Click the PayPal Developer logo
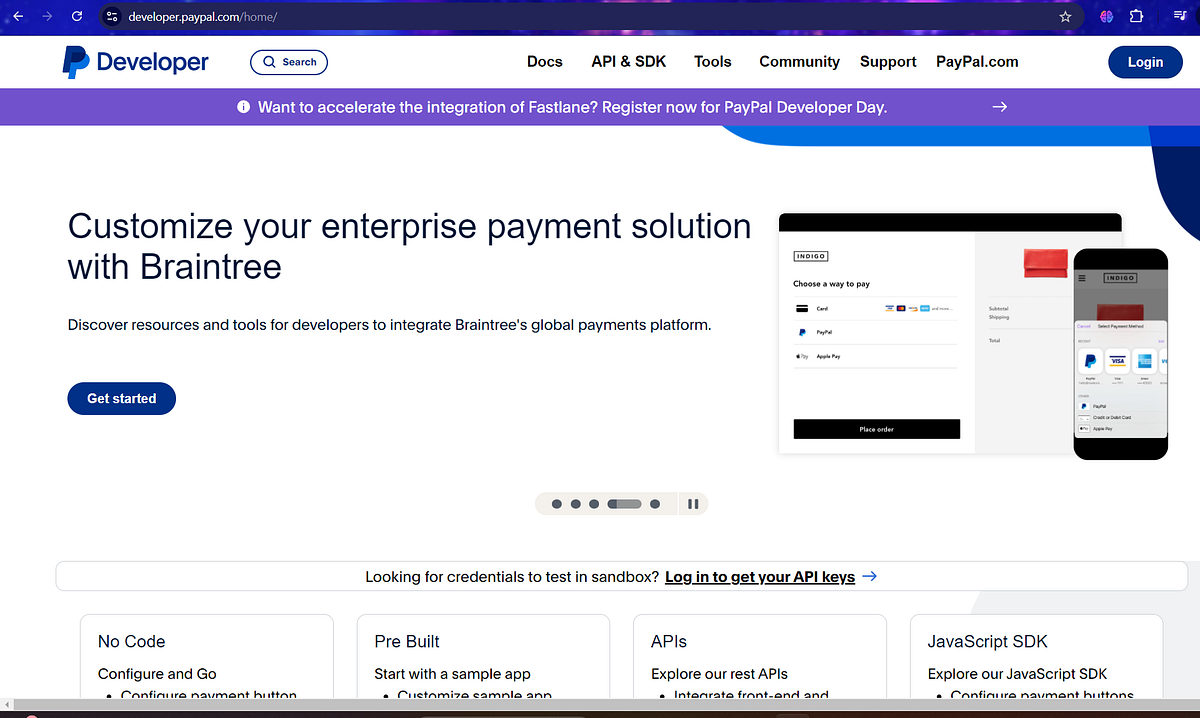Image resolution: width=1200 pixels, height=718 pixels. click(135, 61)
